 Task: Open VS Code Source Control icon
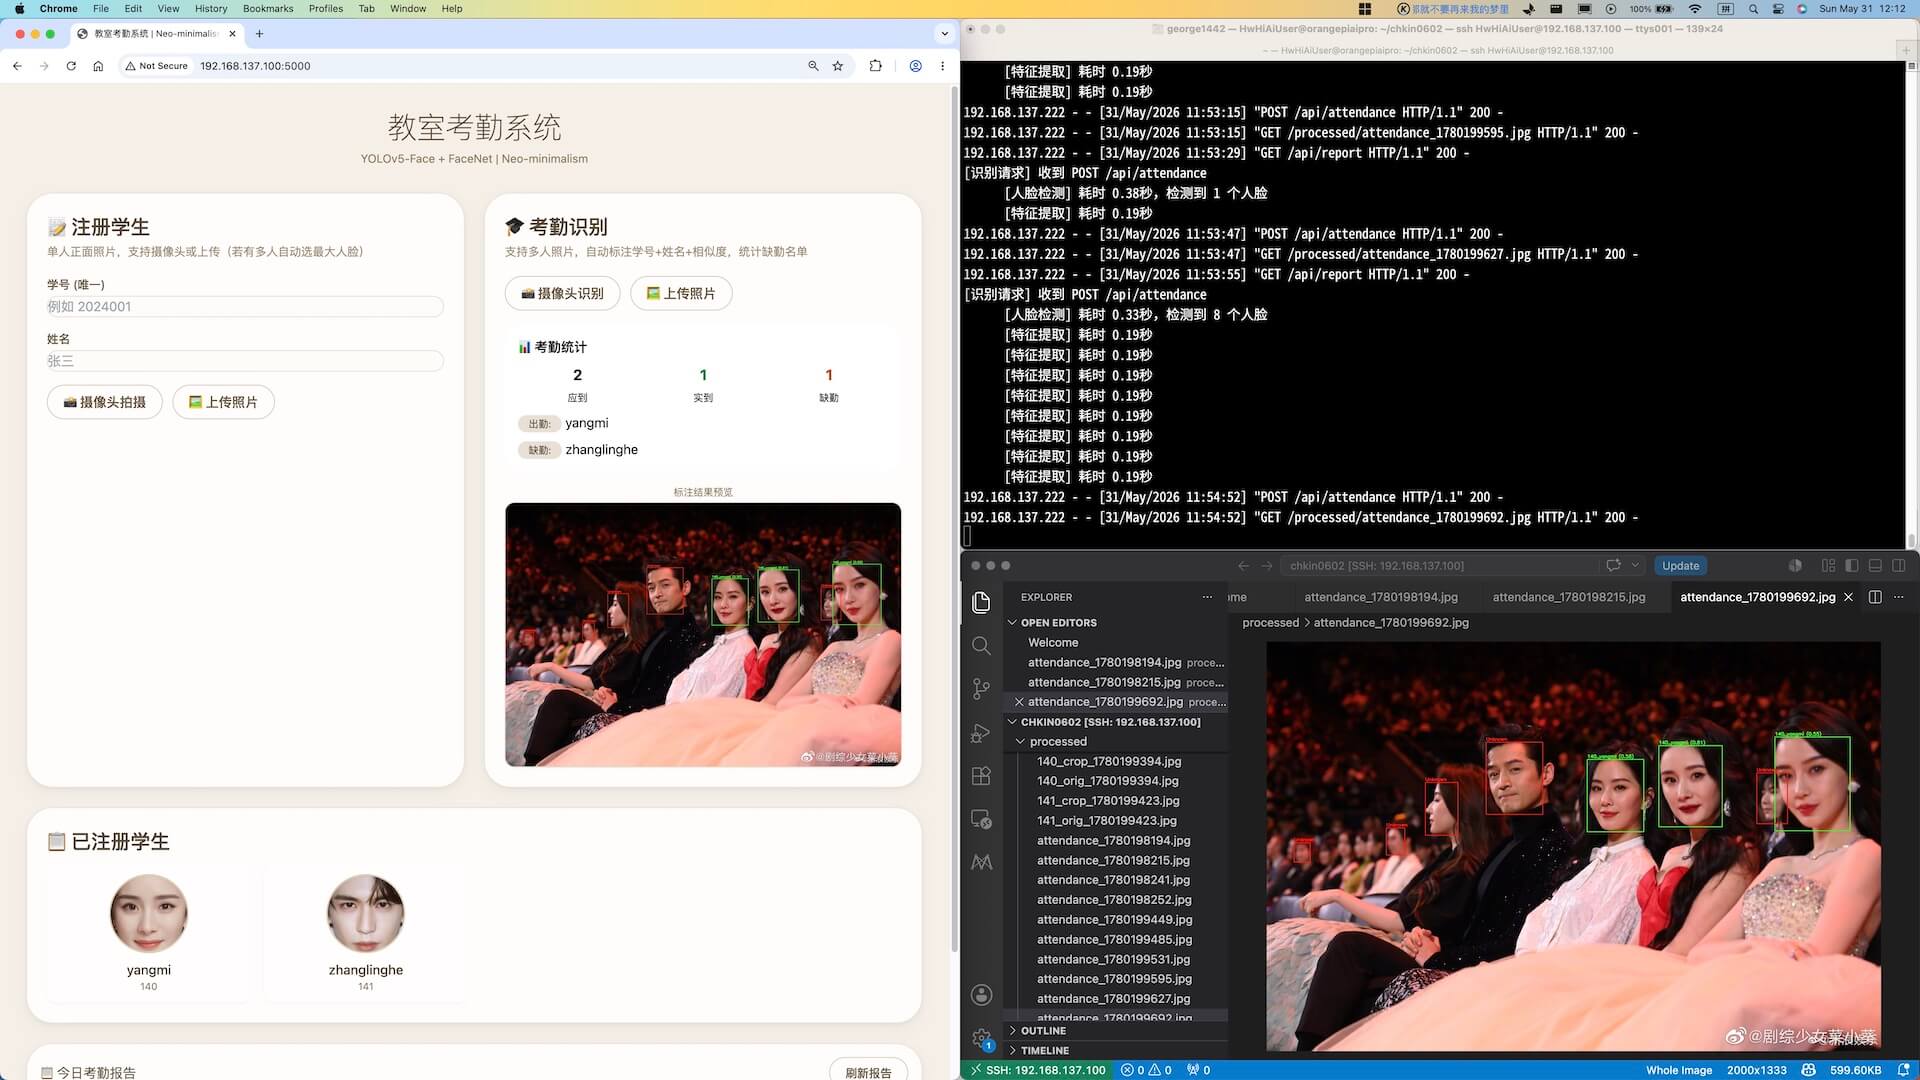pos(981,689)
